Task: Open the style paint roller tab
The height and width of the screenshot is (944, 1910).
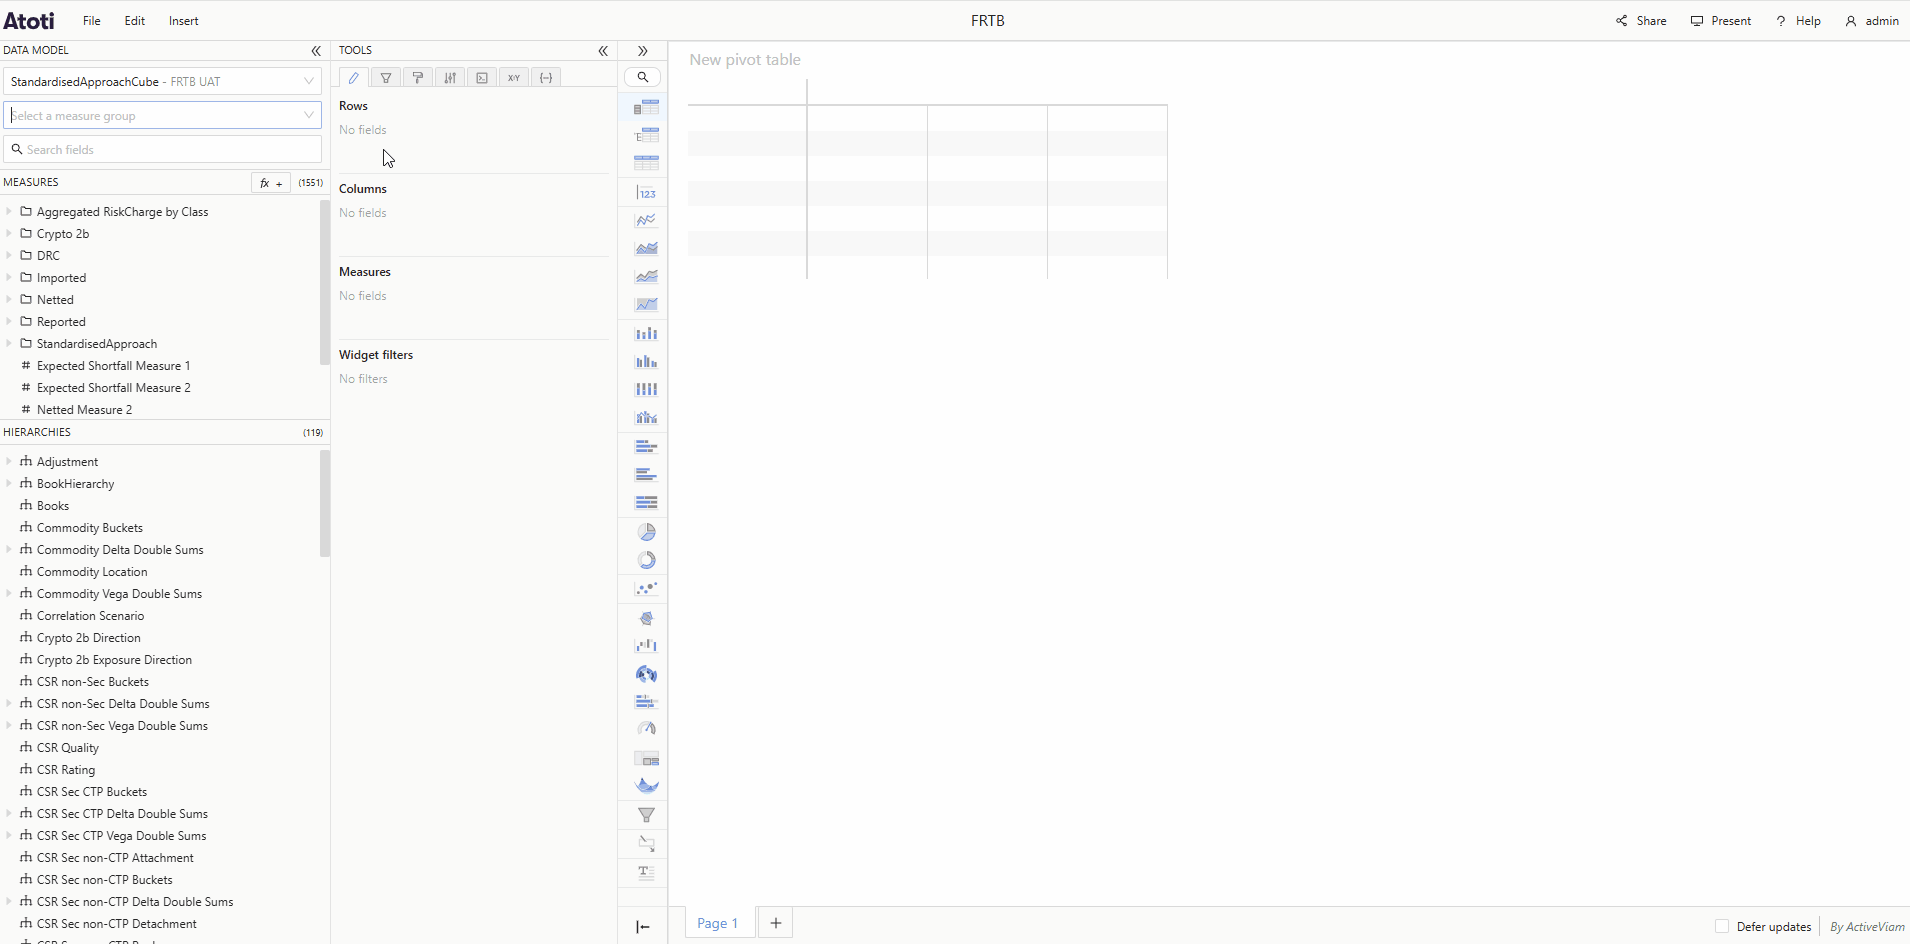Action: (x=419, y=77)
